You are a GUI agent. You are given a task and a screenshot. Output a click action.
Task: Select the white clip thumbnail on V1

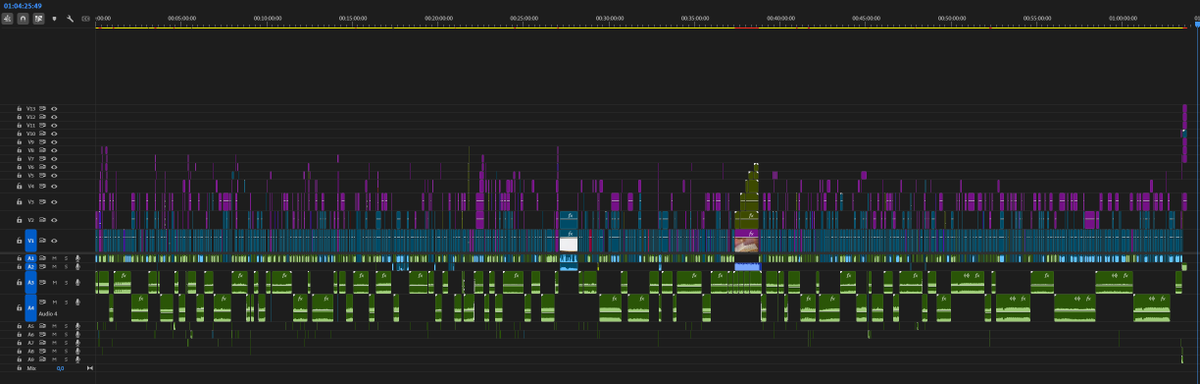[568, 243]
